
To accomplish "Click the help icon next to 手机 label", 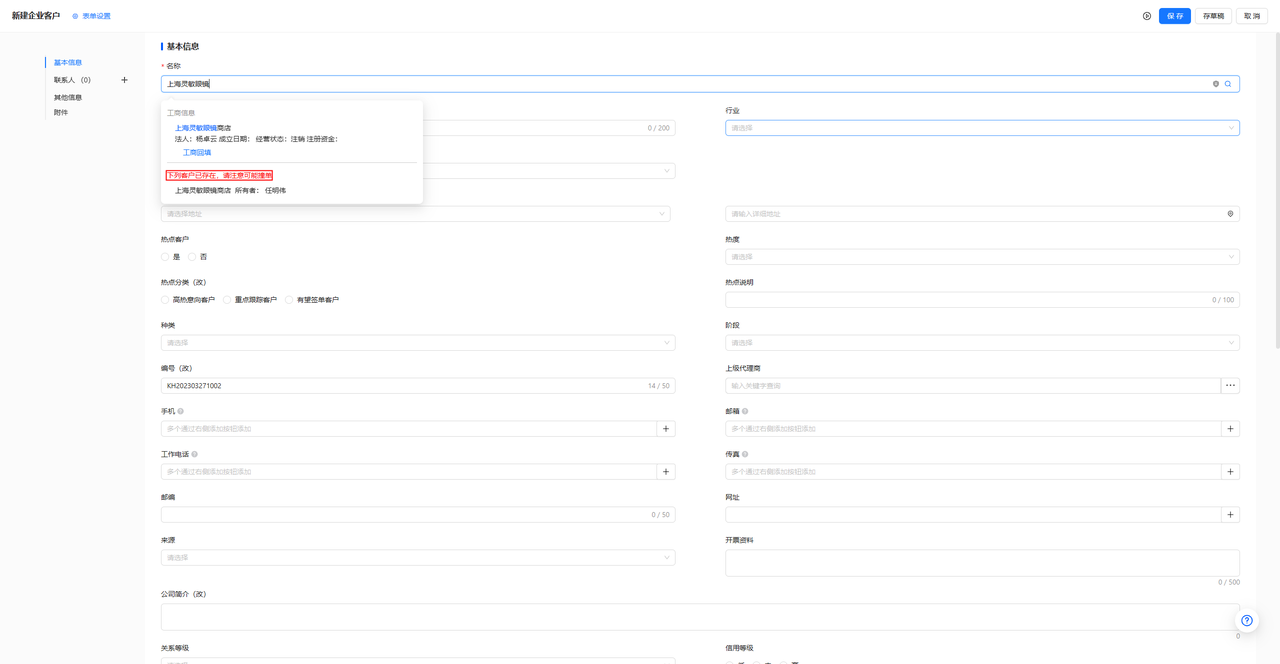I will click(181, 411).
